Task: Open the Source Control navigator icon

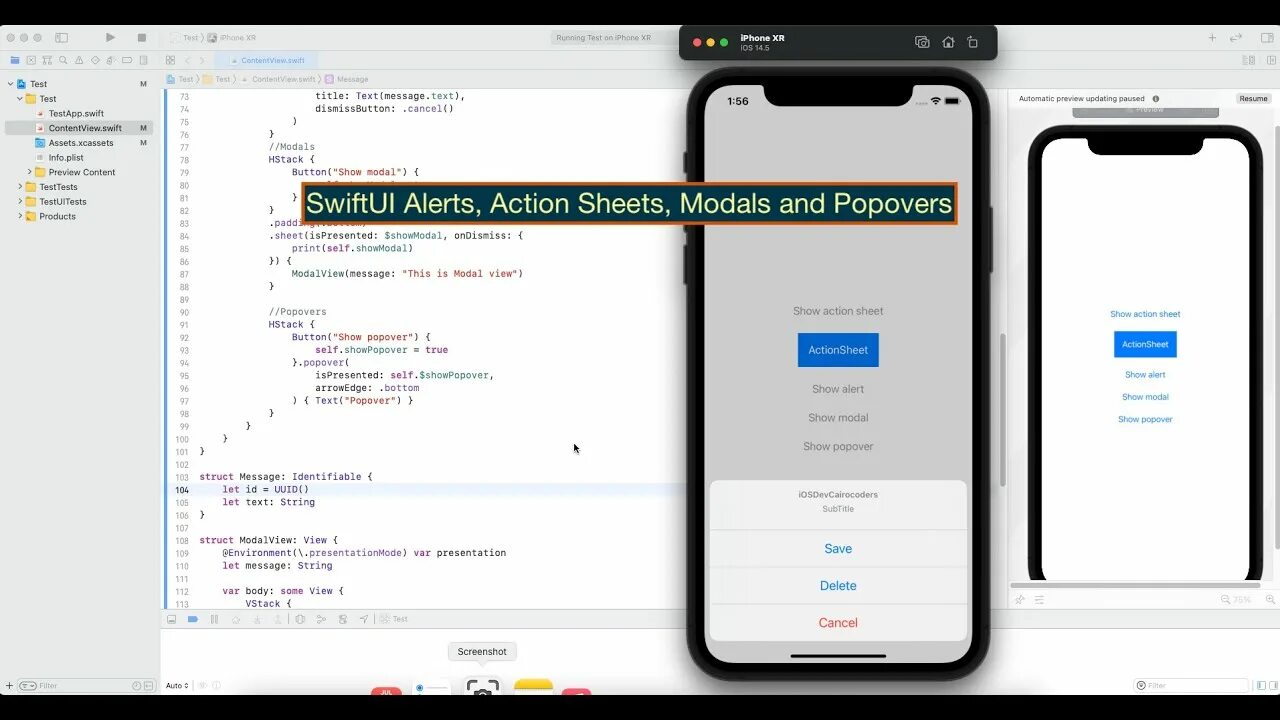Action: pos(31,60)
